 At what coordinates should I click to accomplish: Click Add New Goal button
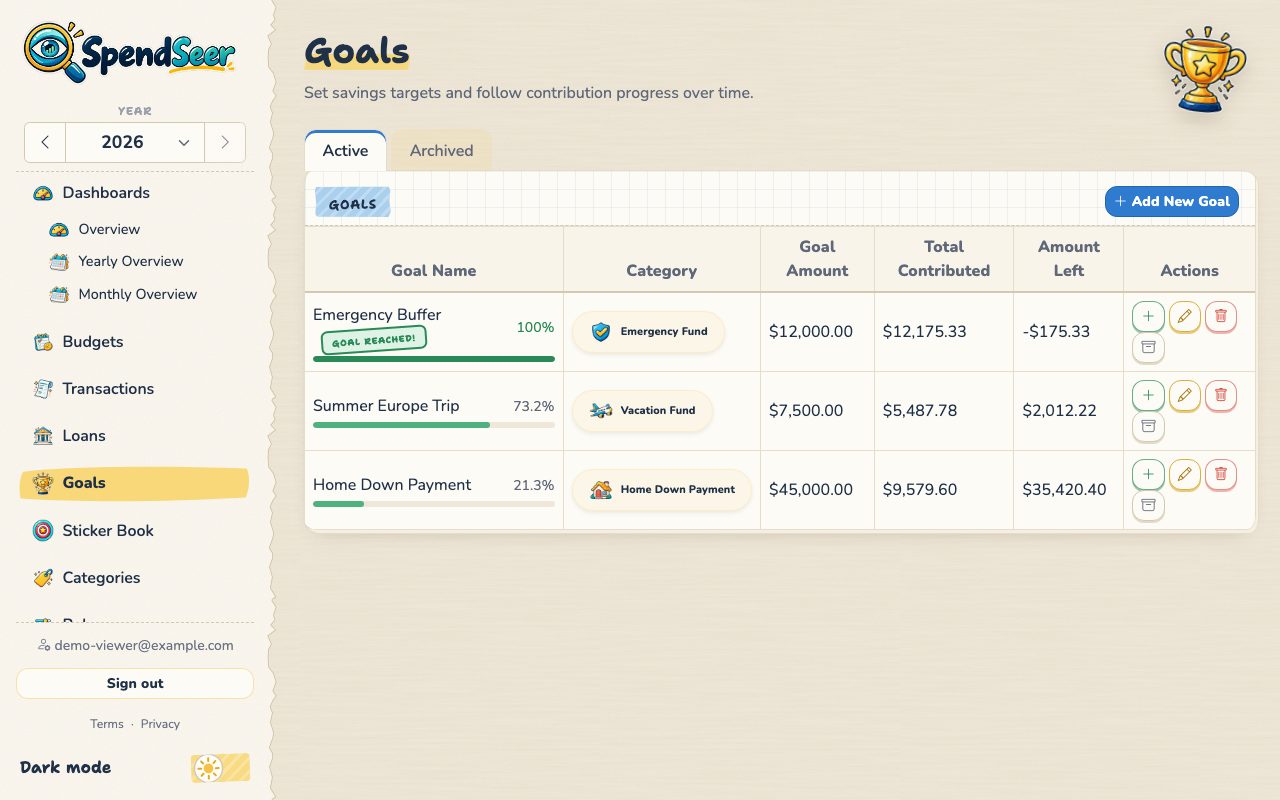pyautogui.click(x=1172, y=201)
